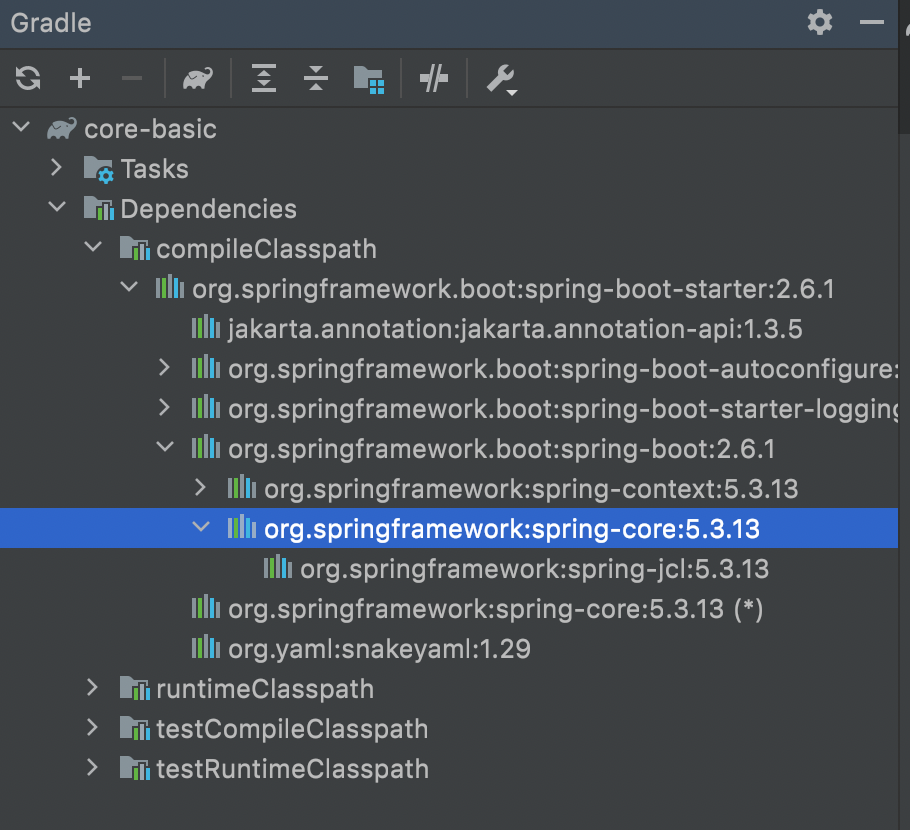Click the Dependencies folder icon

click(99, 208)
